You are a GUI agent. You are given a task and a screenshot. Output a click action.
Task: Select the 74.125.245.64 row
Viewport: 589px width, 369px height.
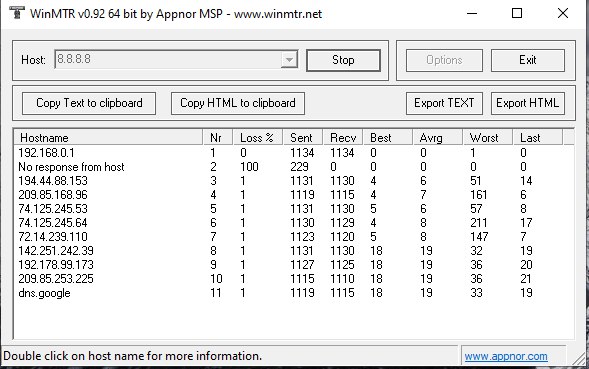[x=294, y=223]
